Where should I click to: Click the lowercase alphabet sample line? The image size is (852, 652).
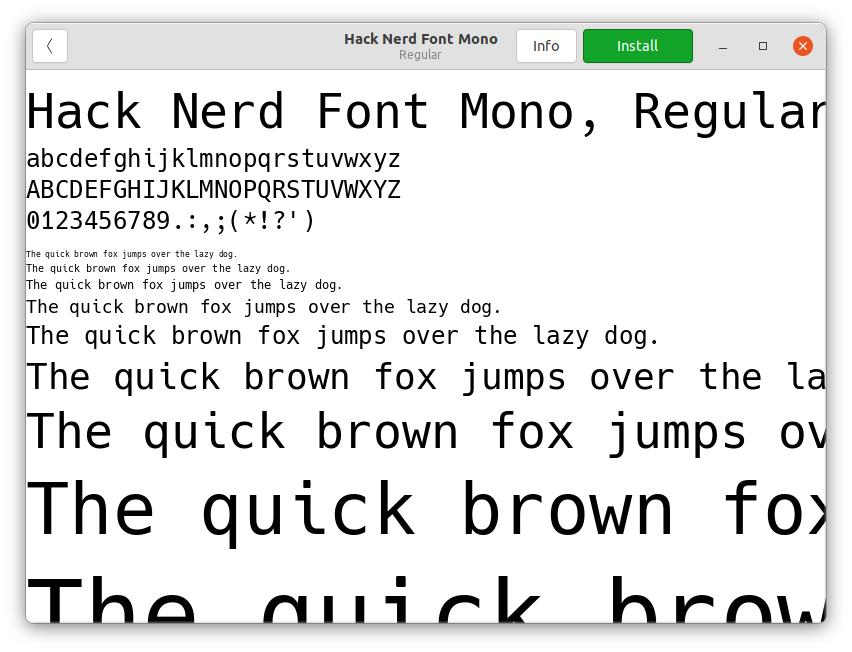tap(214, 159)
